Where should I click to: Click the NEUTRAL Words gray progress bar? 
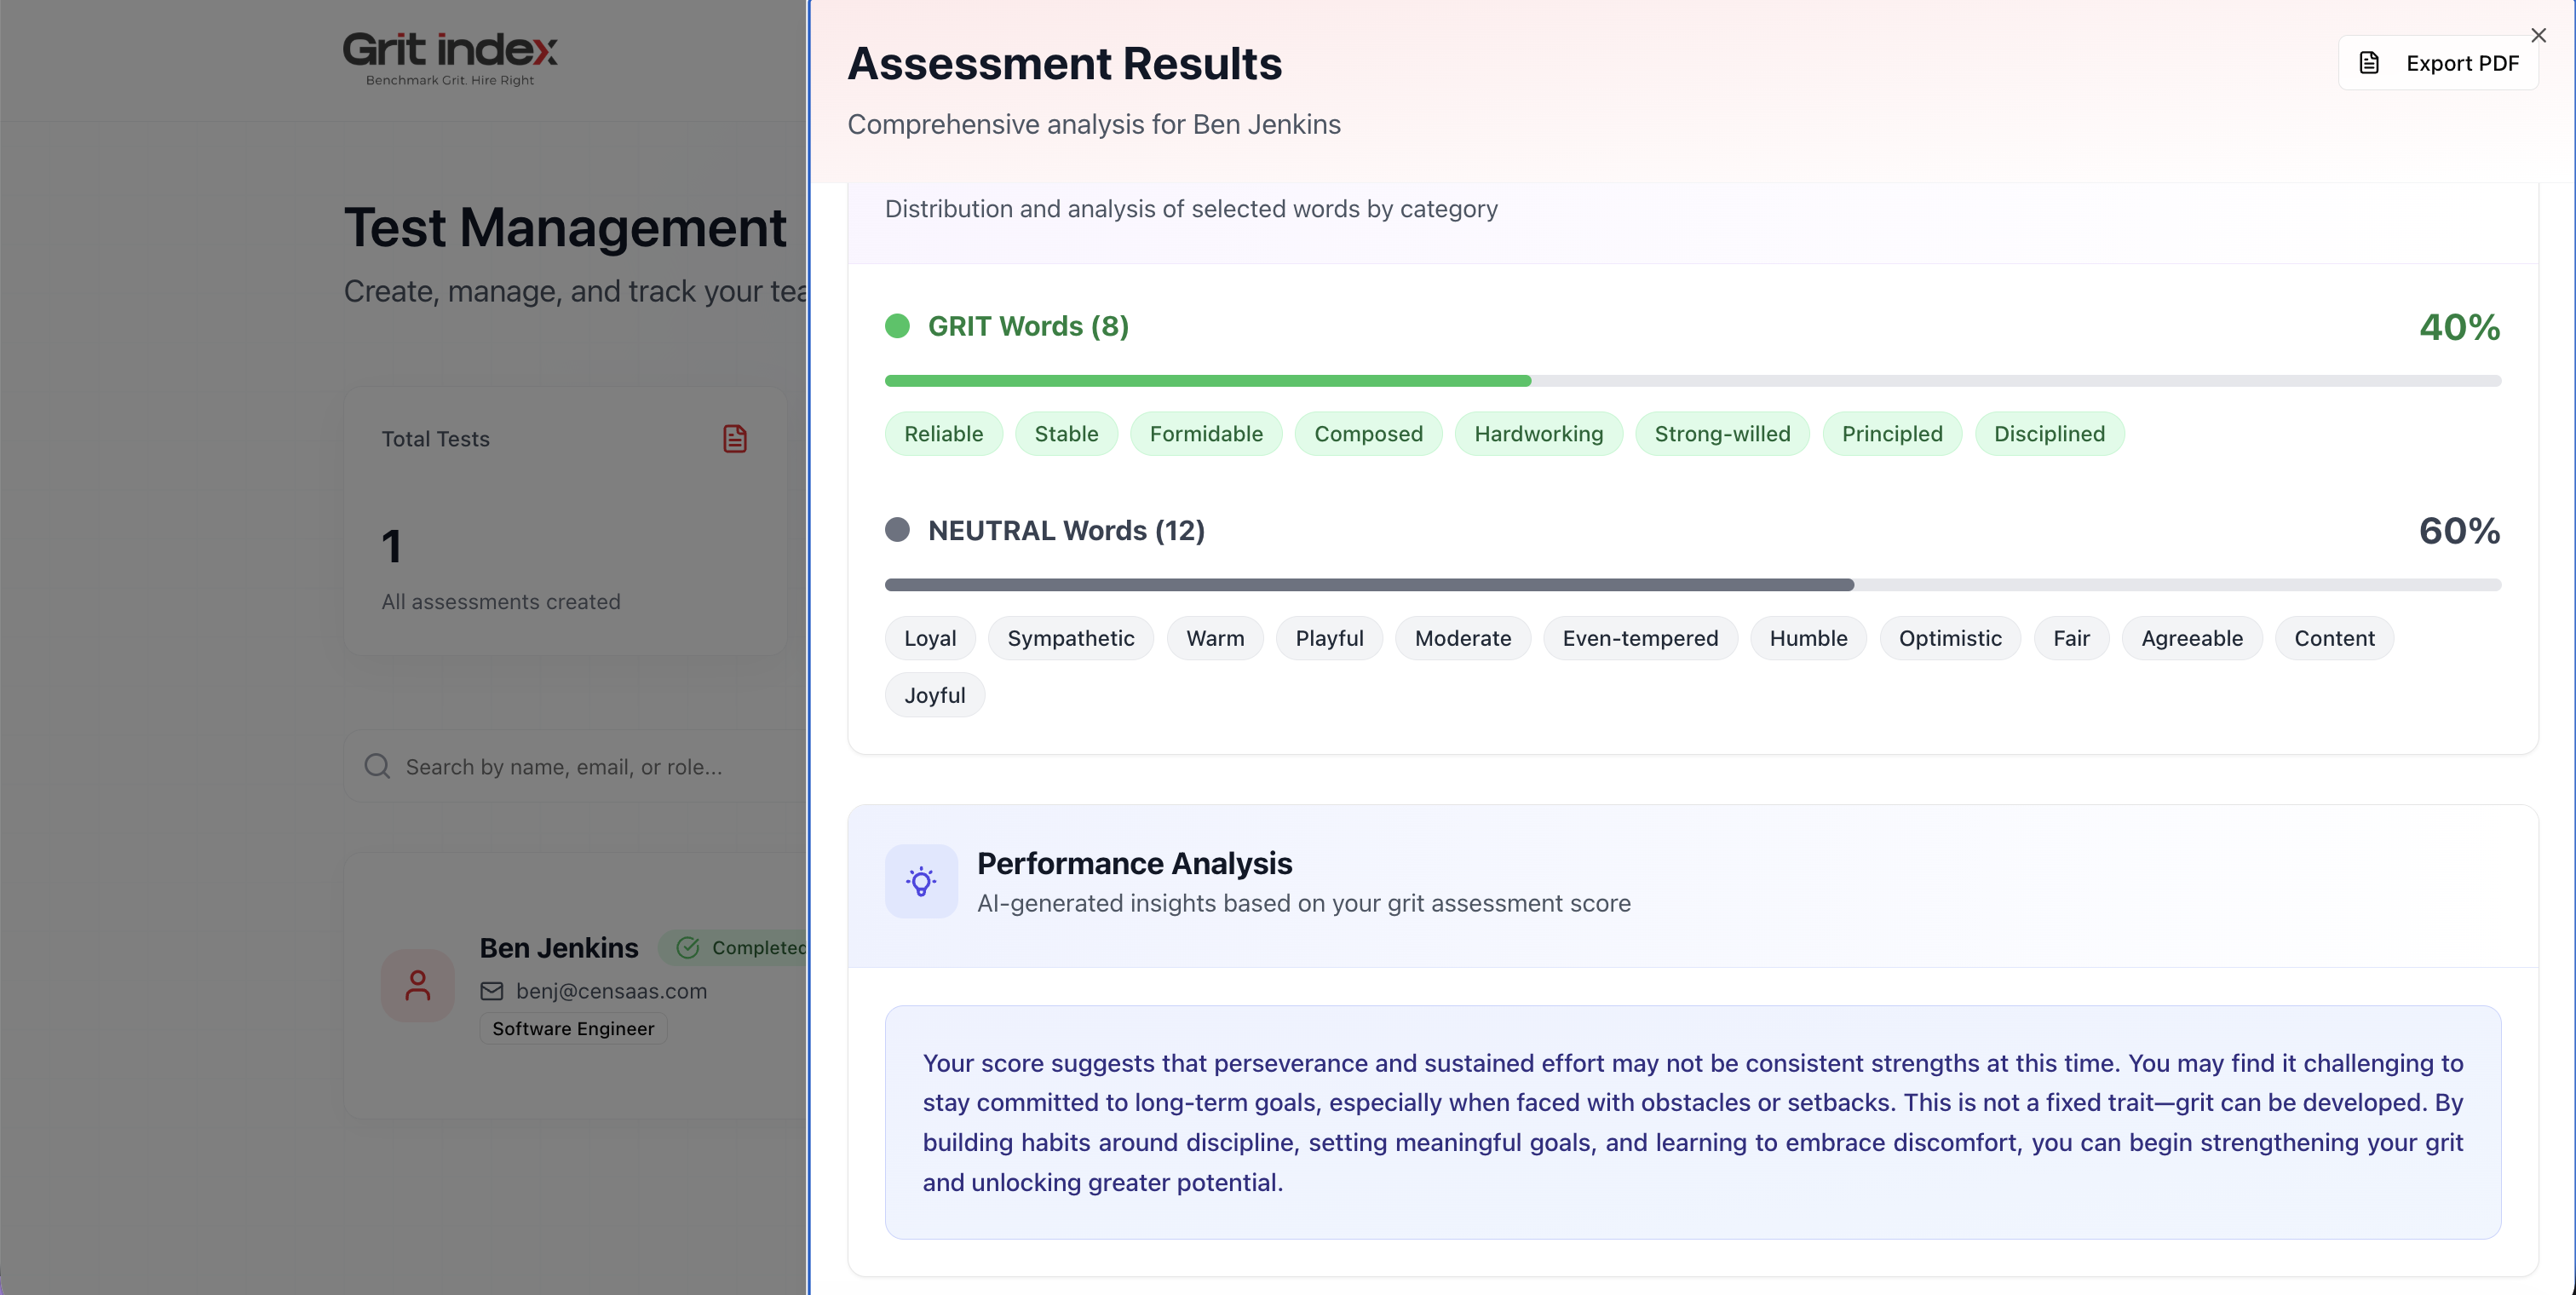(x=1368, y=585)
